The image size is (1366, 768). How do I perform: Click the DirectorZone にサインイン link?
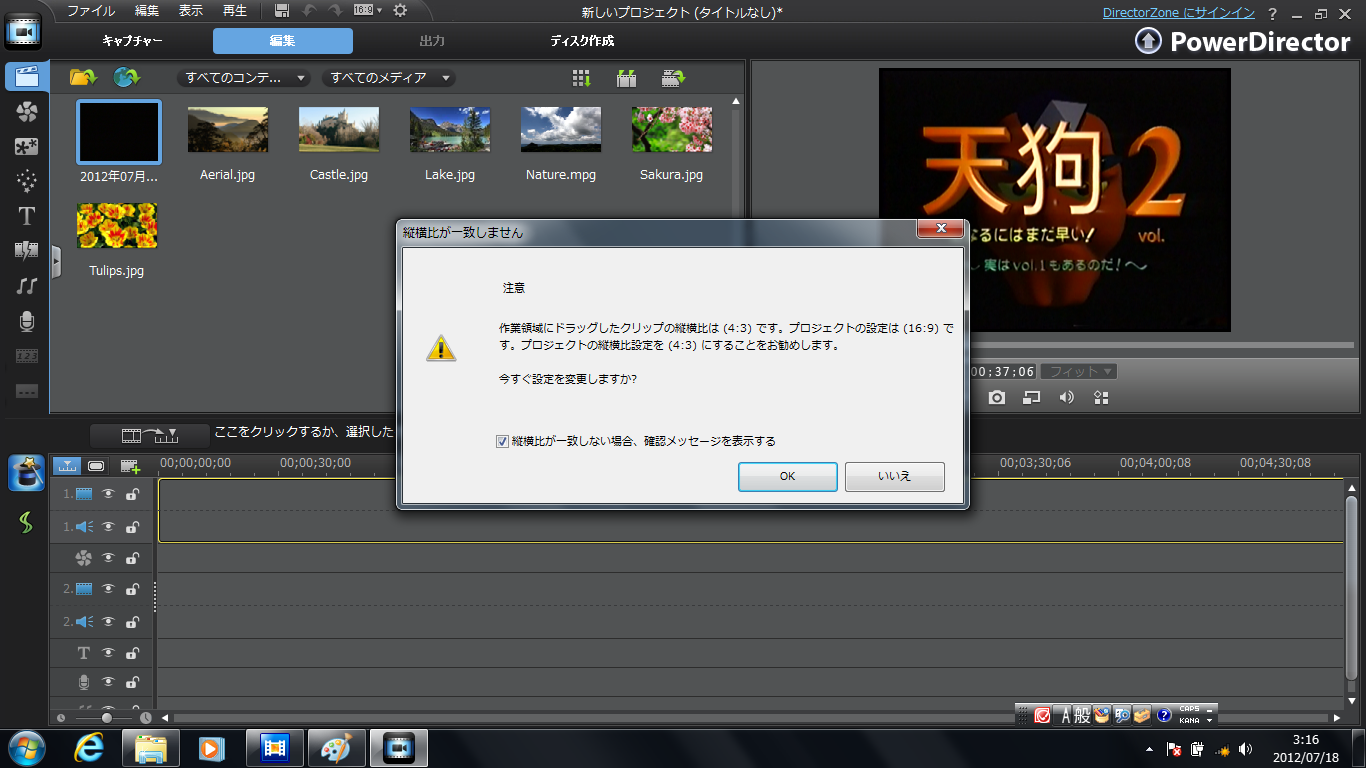pos(1179,13)
